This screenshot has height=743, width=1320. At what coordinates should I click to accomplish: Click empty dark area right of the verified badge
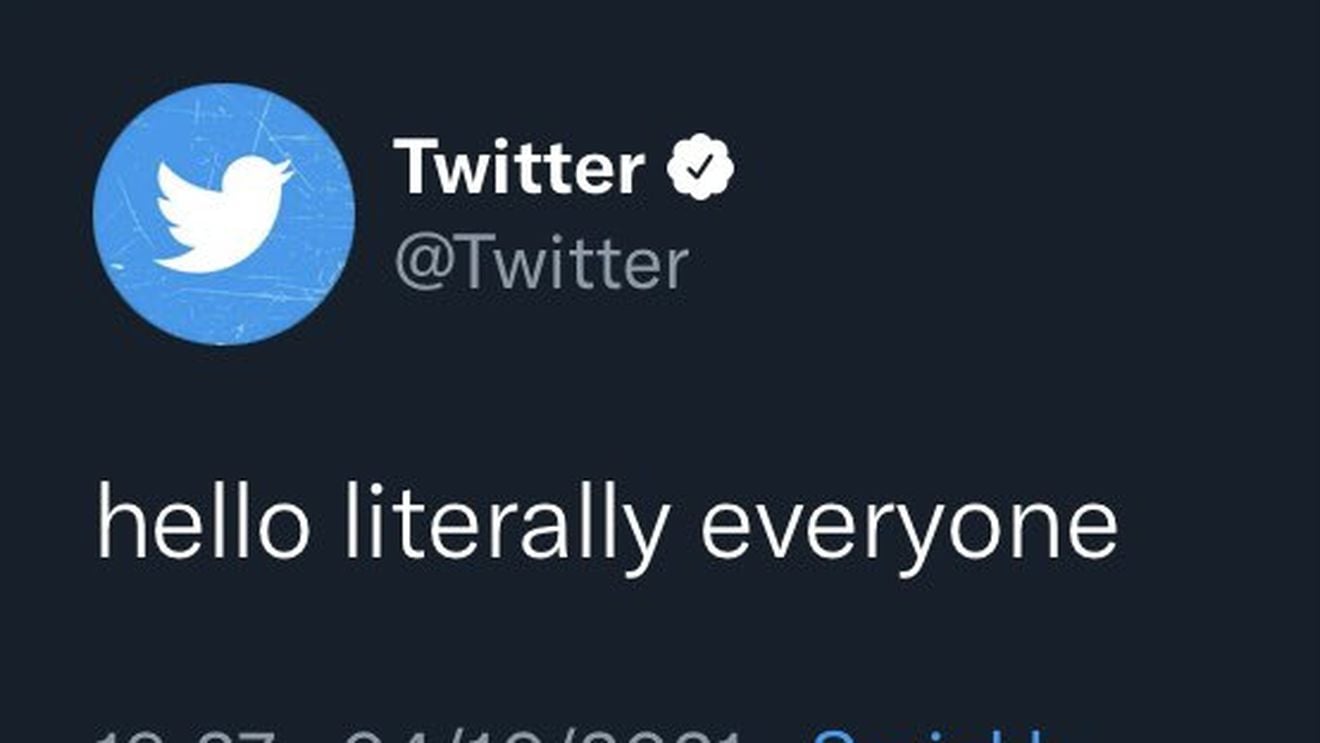tap(1000, 167)
